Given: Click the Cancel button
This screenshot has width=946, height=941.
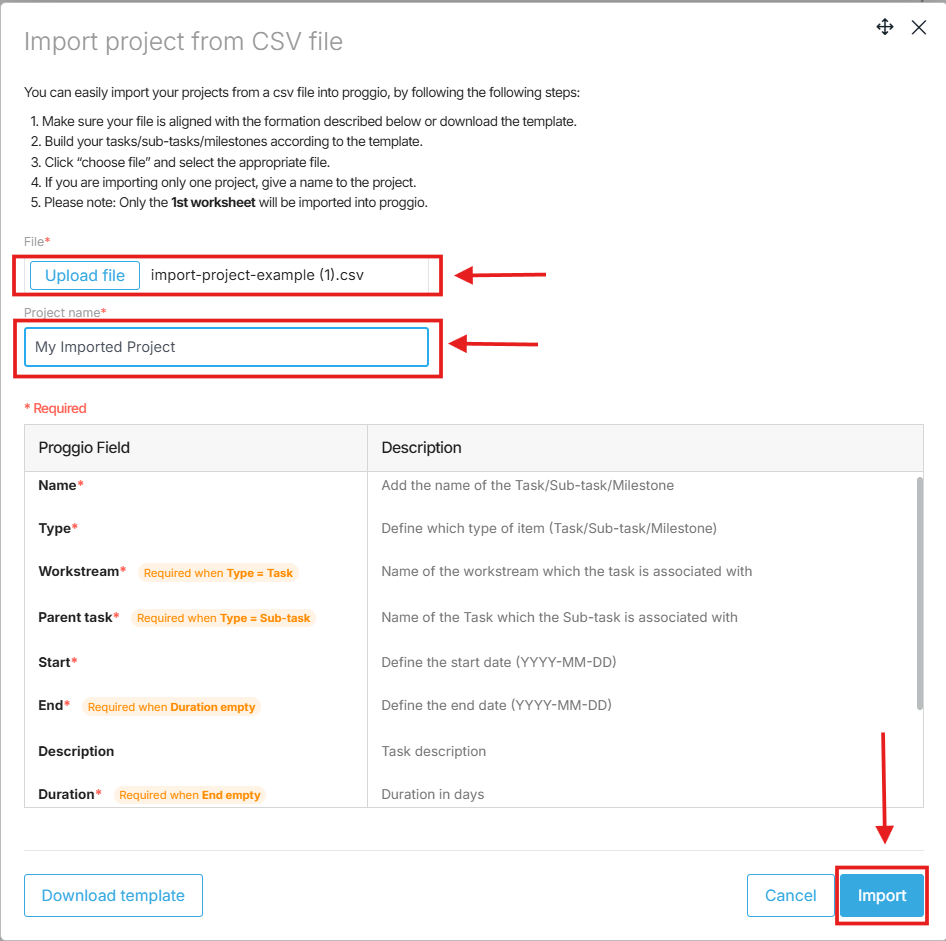Looking at the screenshot, I should pyautogui.click(x=790, y=895).
